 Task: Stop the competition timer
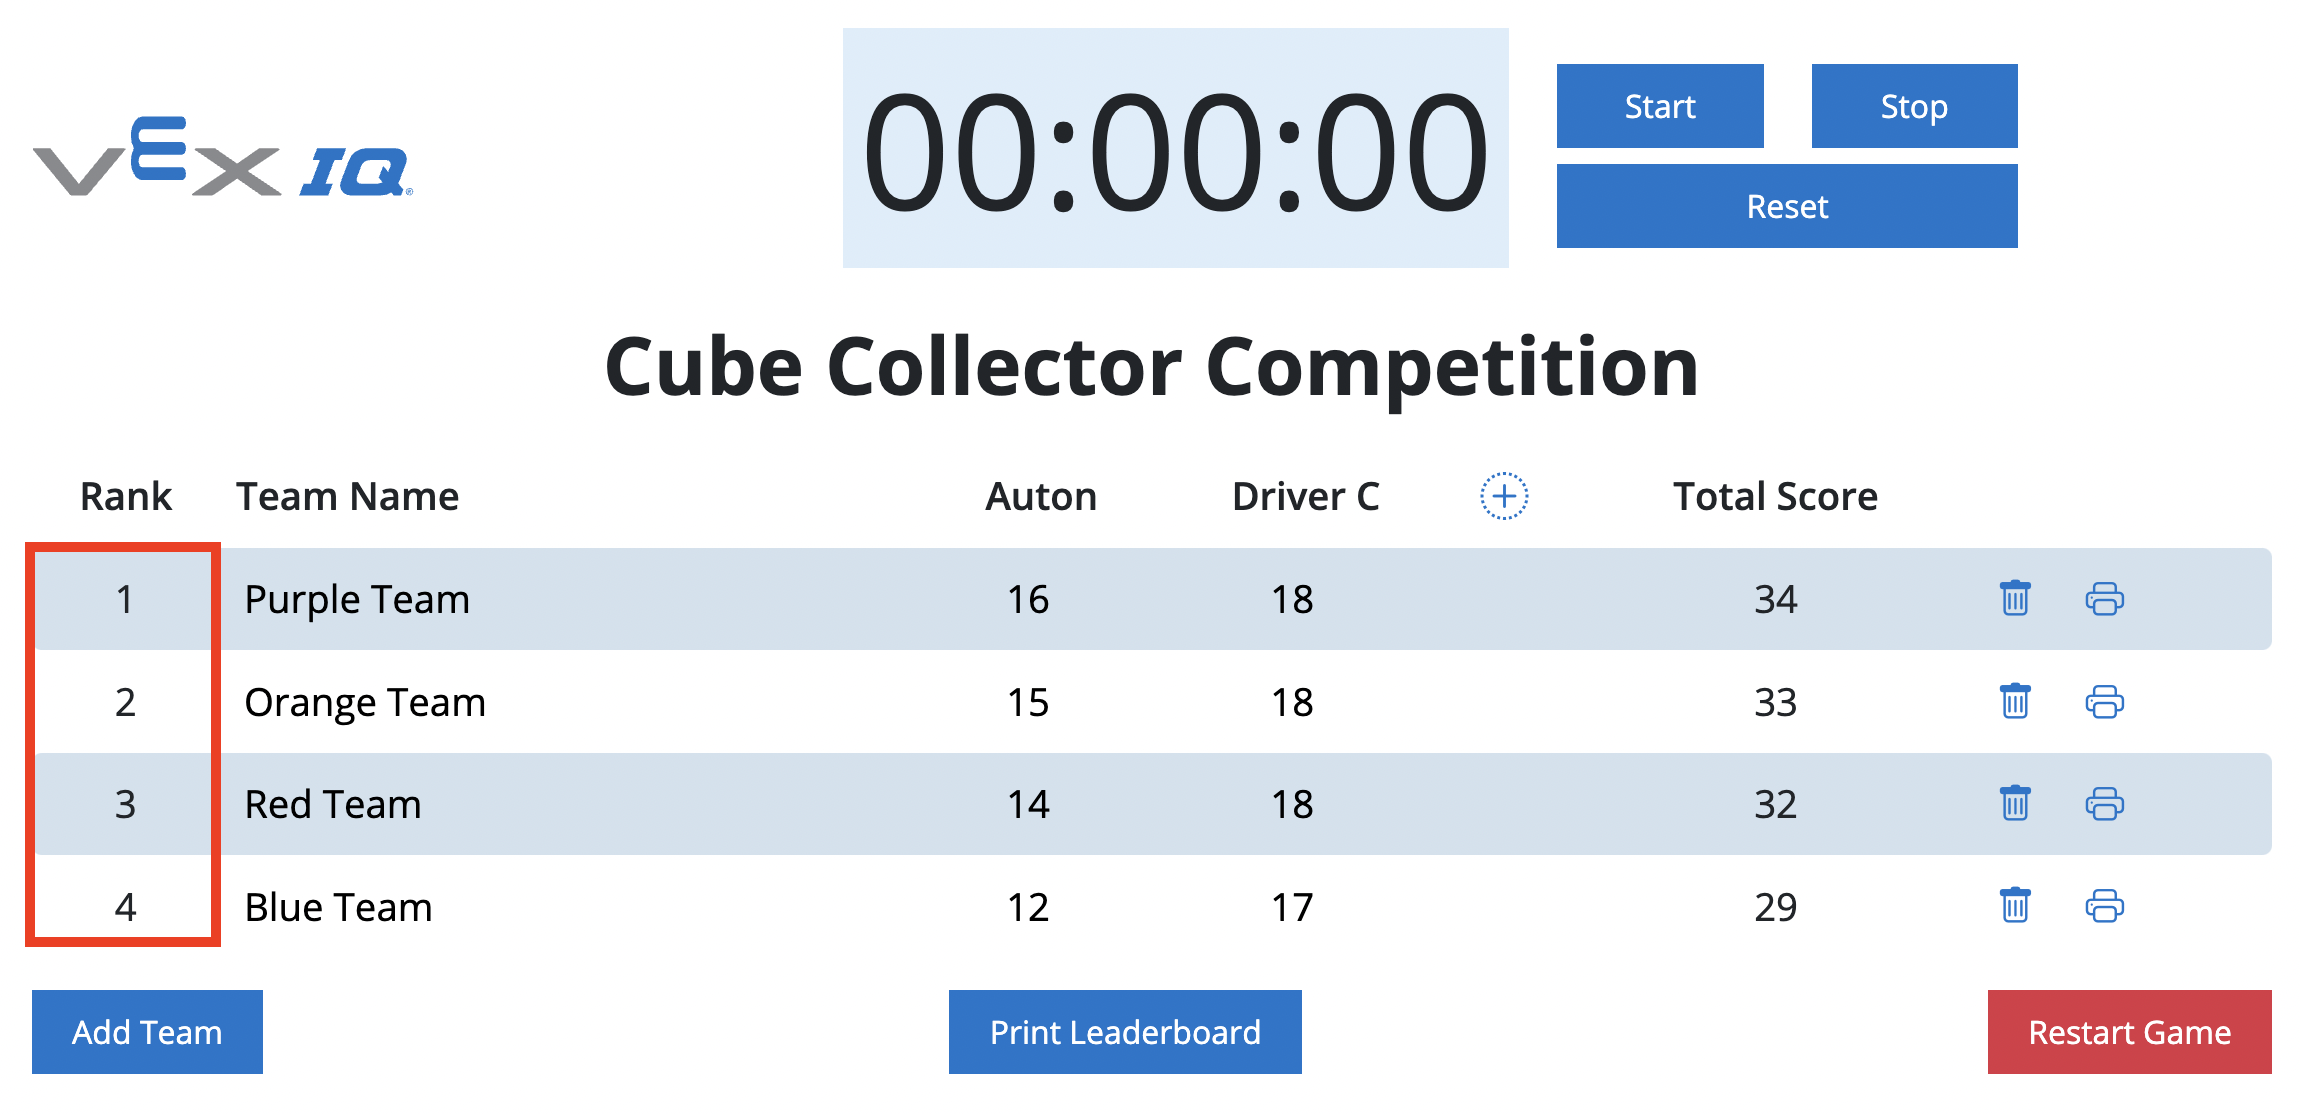pyautogui.click(x=1913, y=105)
